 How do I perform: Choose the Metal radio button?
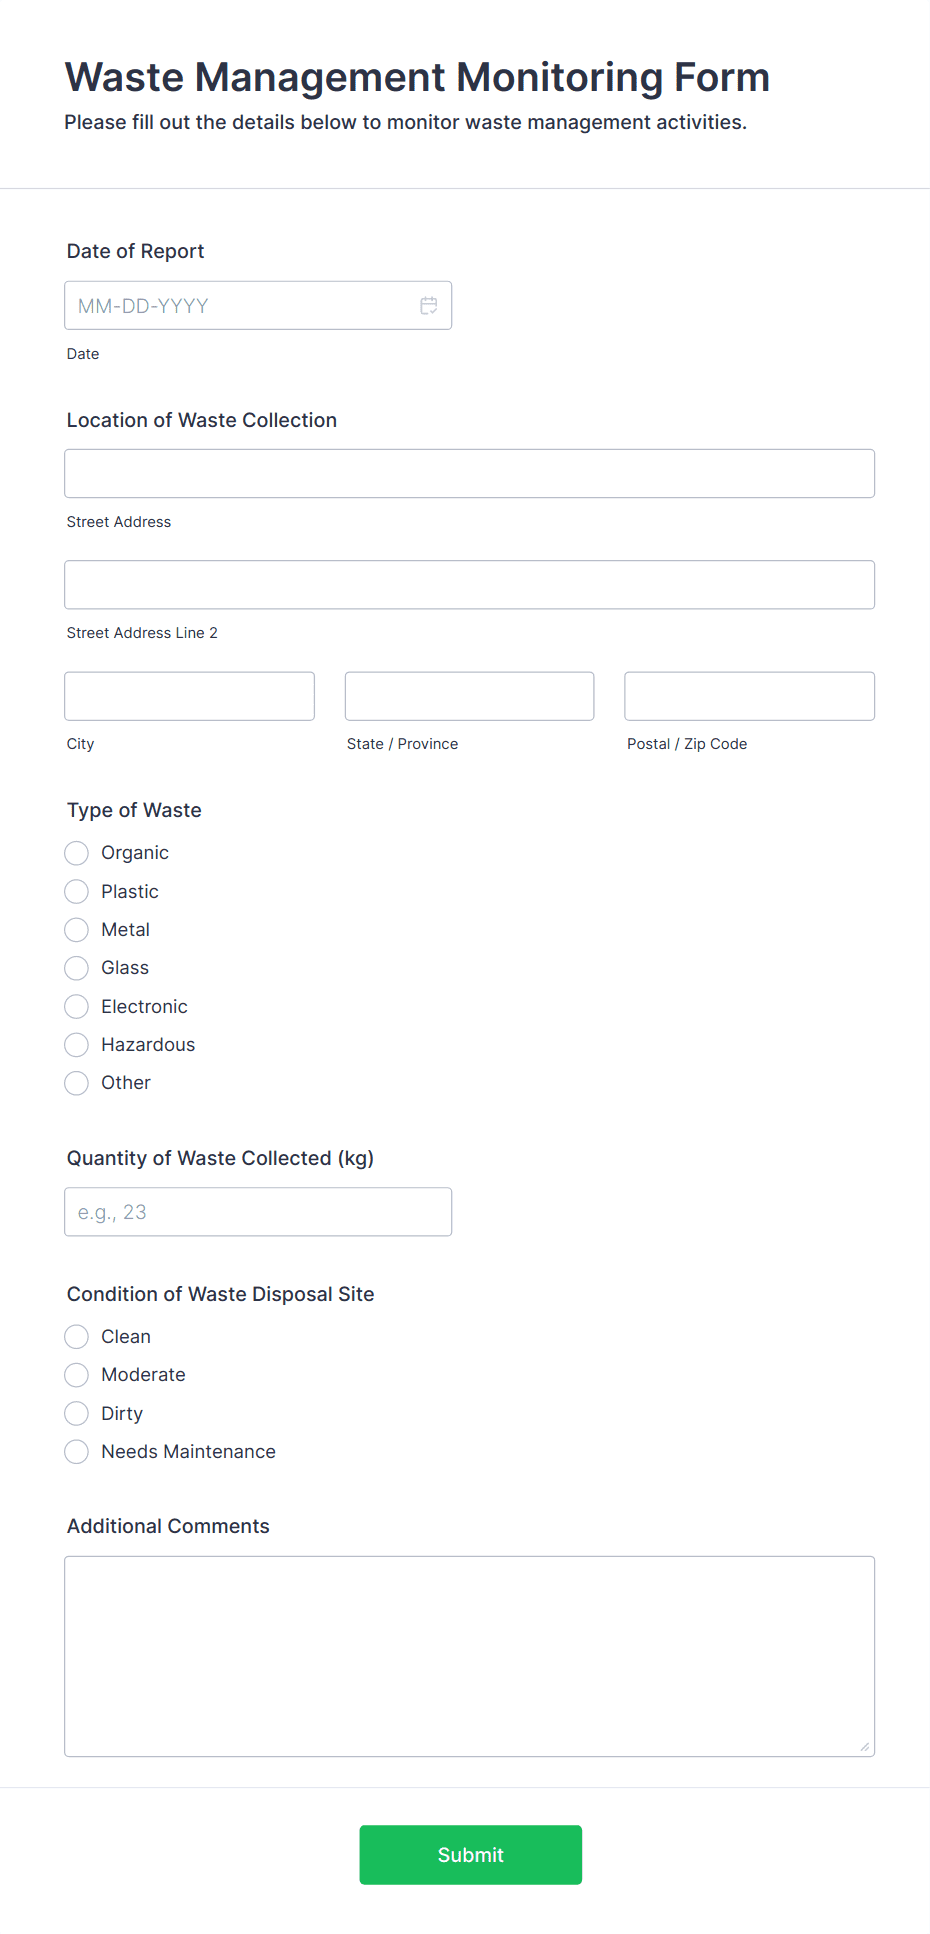click(77, 930)
